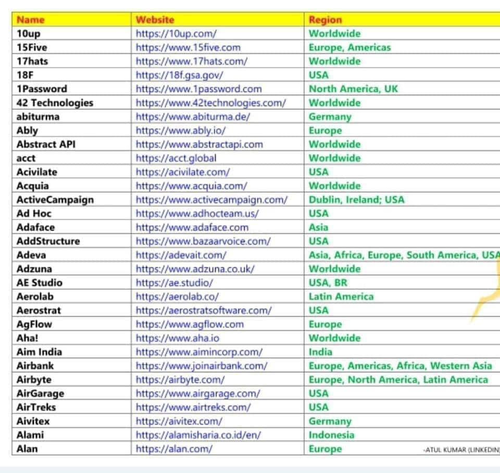Follow the acct.global link
Viewport: 500px width, 473px height.
pyautogui.click(x=176, y=158)
